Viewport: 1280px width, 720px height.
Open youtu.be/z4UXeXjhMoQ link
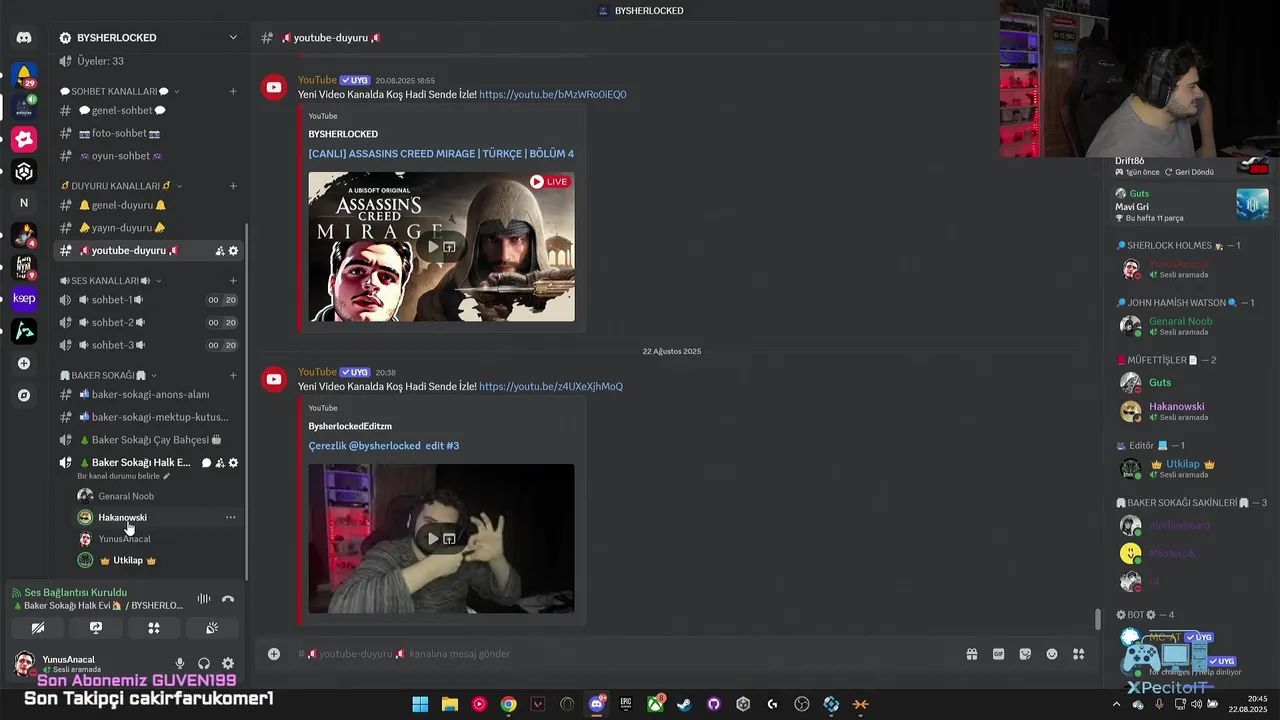pos(550,387)
